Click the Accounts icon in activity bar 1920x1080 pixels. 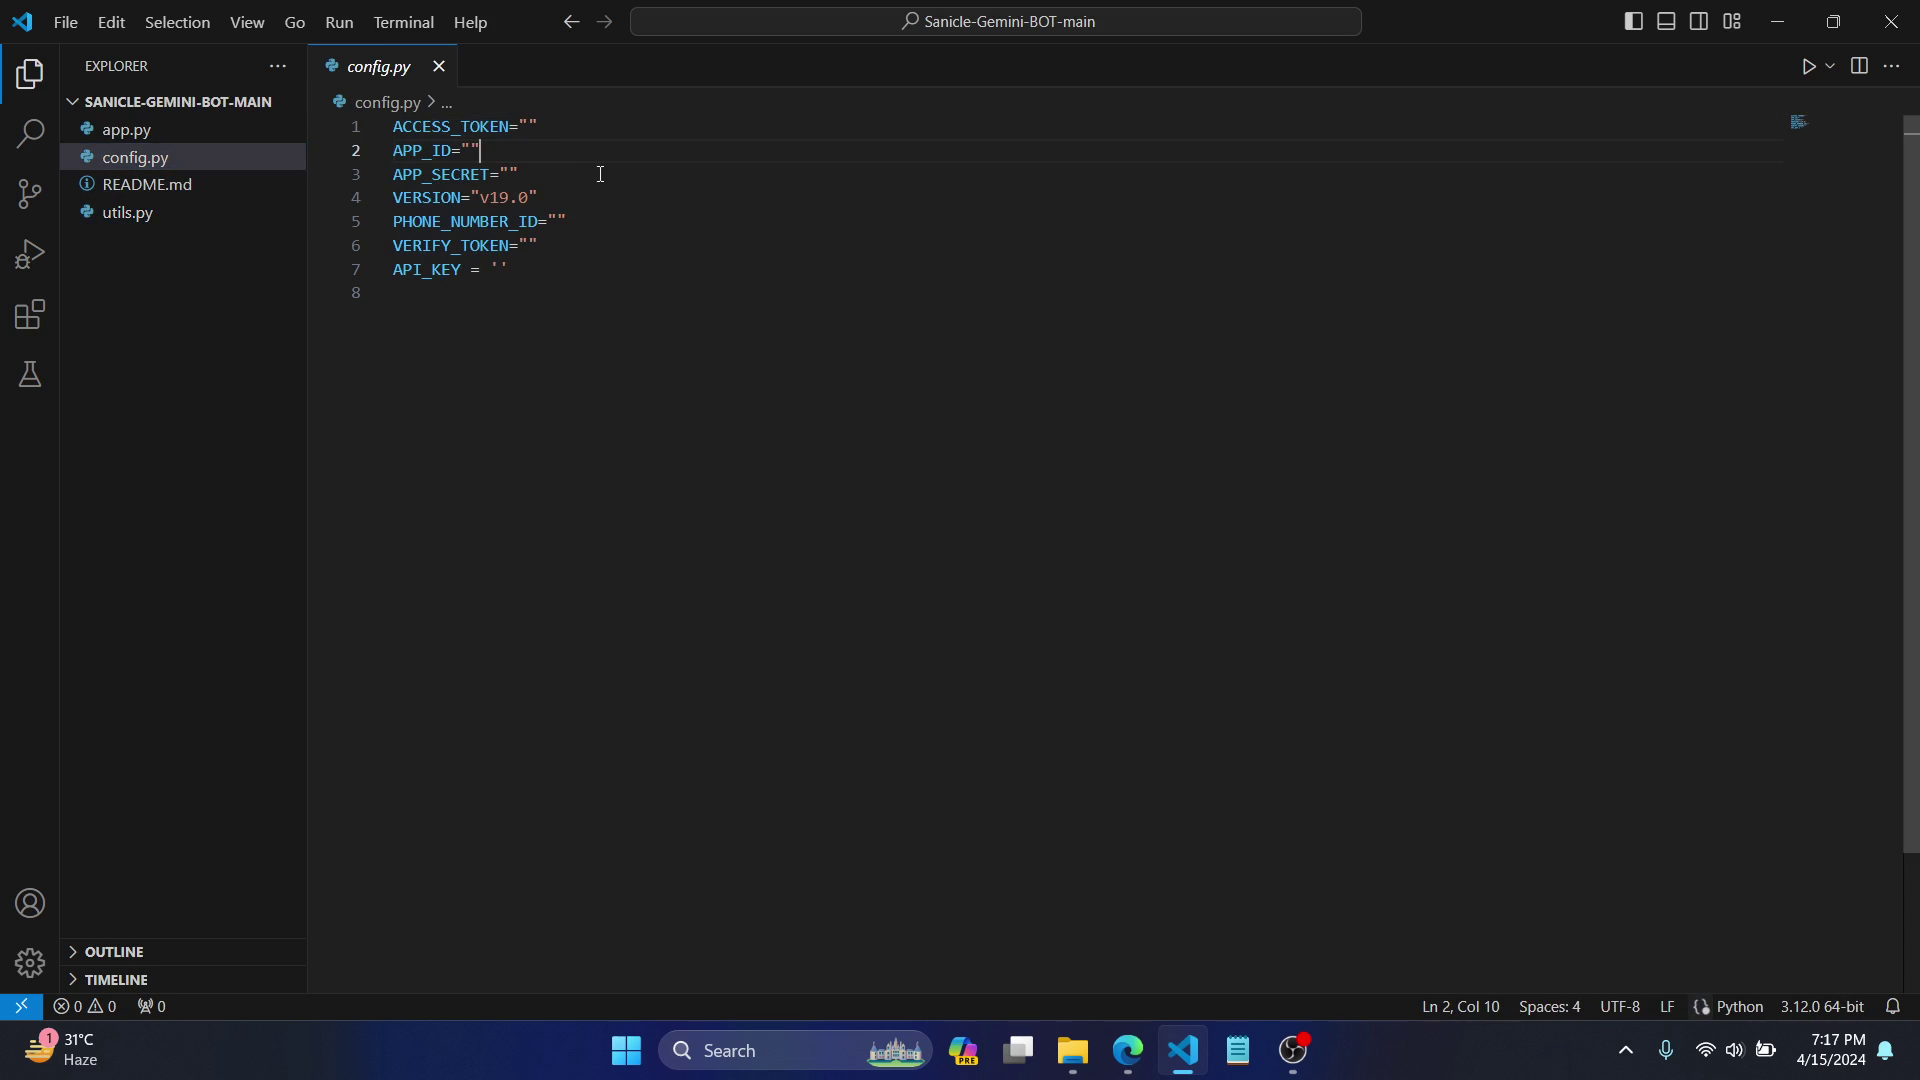pyautogui.click(x=30, y=904)
